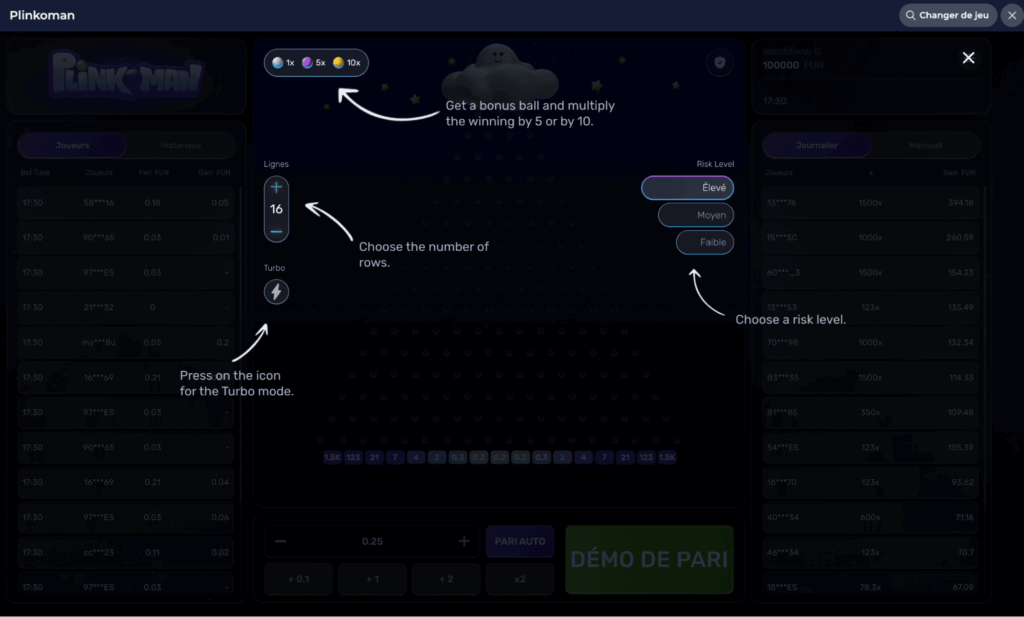Click player 21***32 in bets list

point(99,308)
